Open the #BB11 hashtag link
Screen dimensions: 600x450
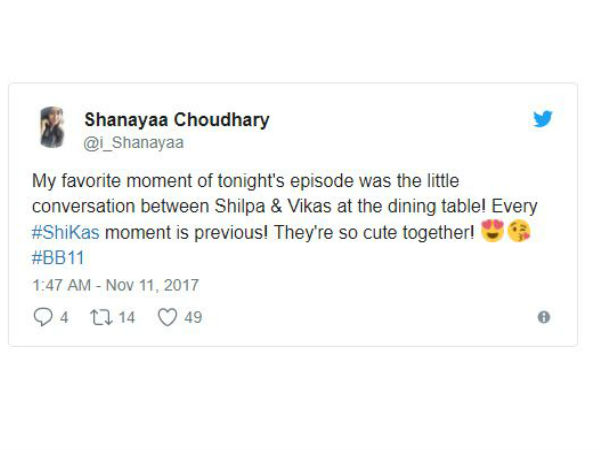click(x=58, y=258)
